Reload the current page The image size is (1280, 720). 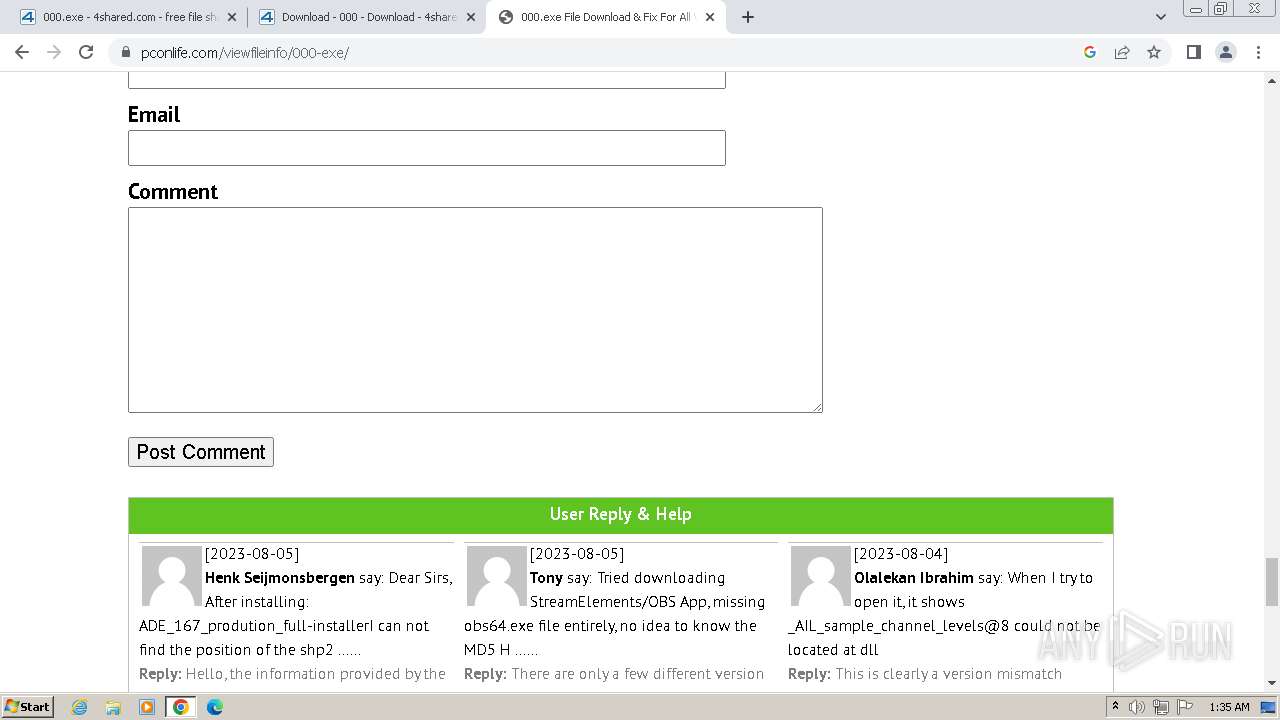pyautogui.click(x=86, y=52)
